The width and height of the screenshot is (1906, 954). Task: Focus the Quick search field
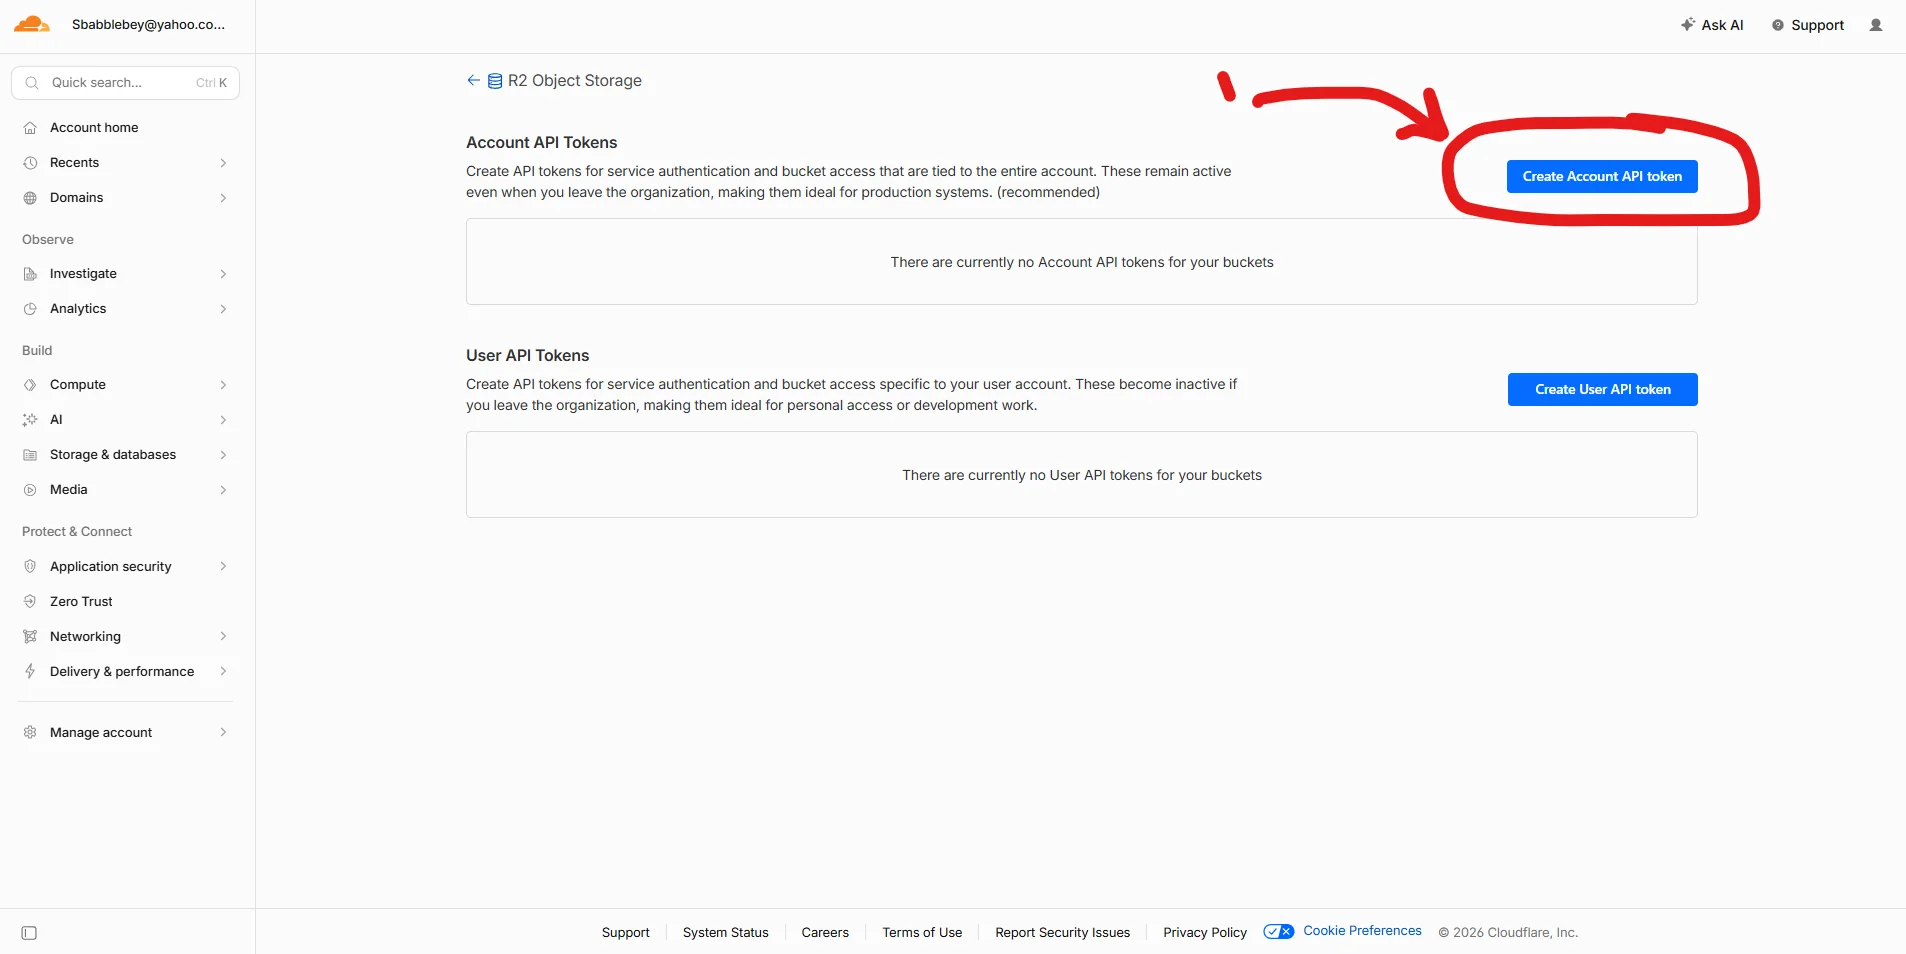tap(126, 83)
